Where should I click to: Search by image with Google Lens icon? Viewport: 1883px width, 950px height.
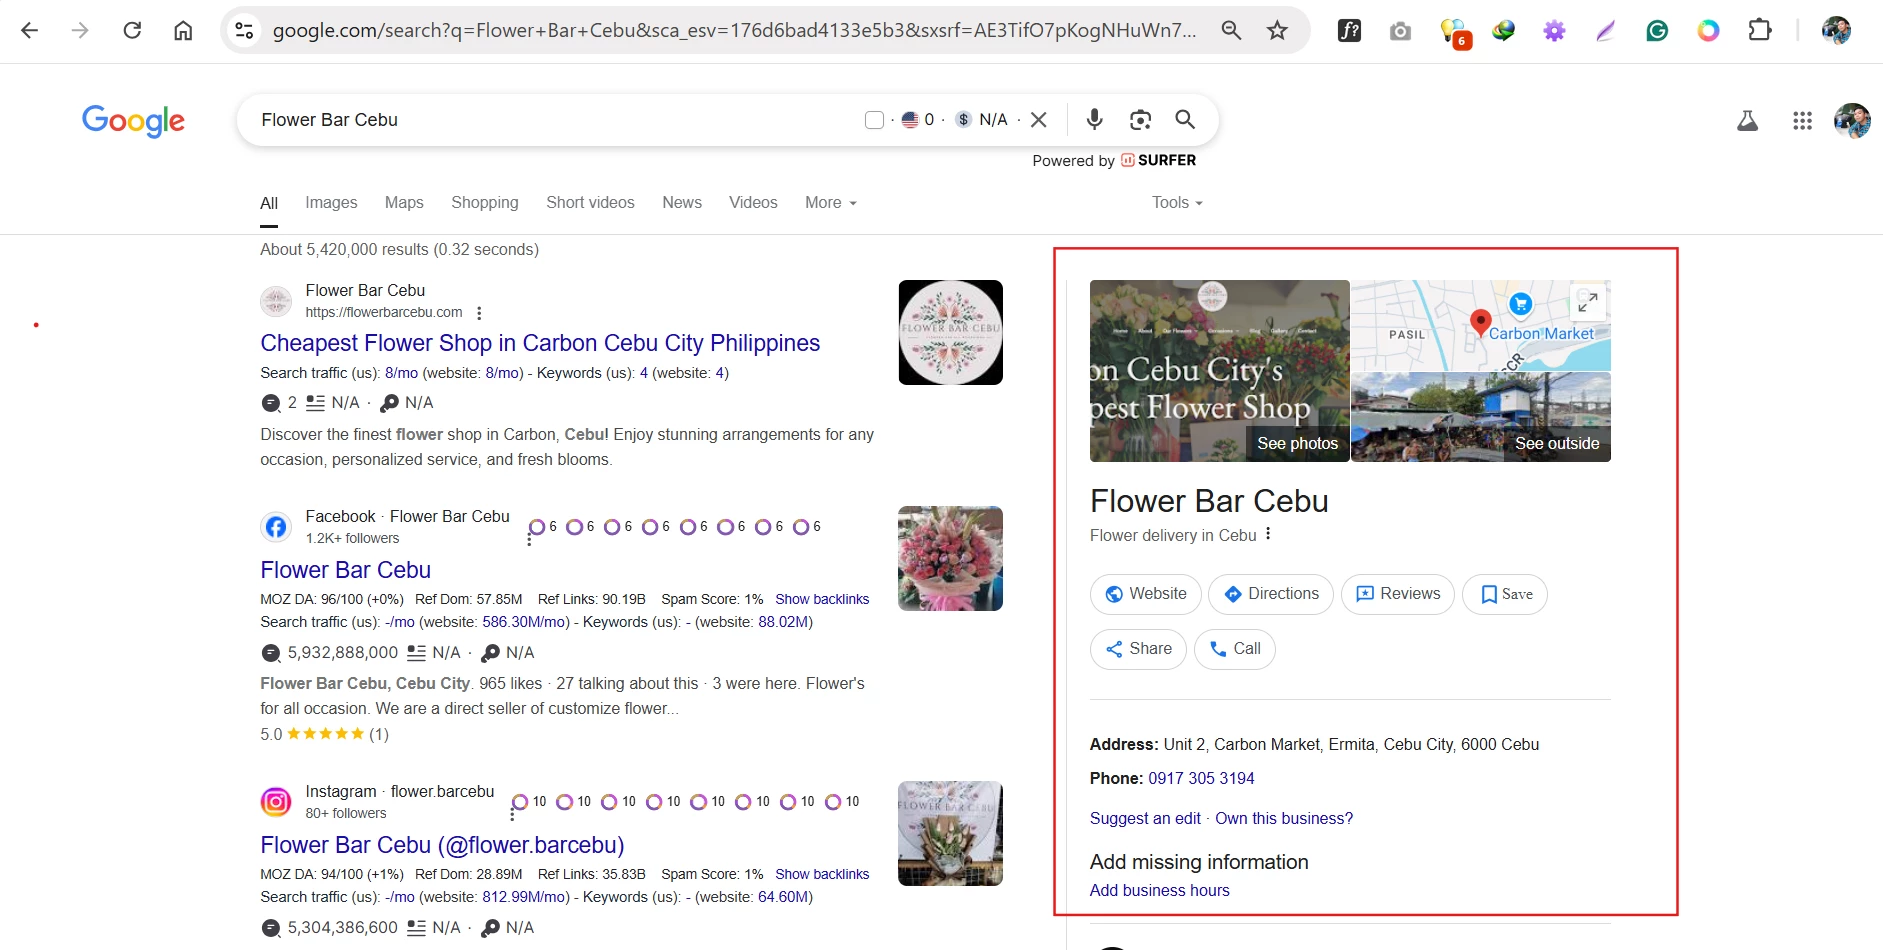[1140, 120]
